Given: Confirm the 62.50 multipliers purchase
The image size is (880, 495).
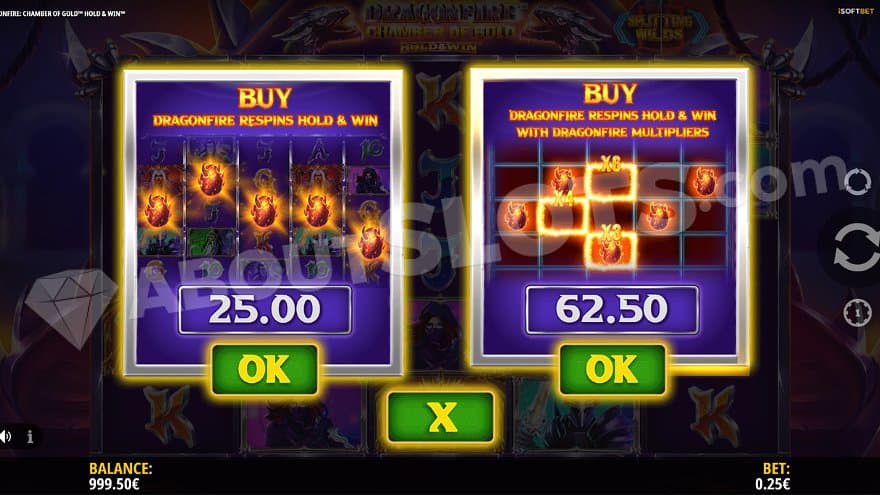Looking at the screenshot, I should click(x=612, y=369).
